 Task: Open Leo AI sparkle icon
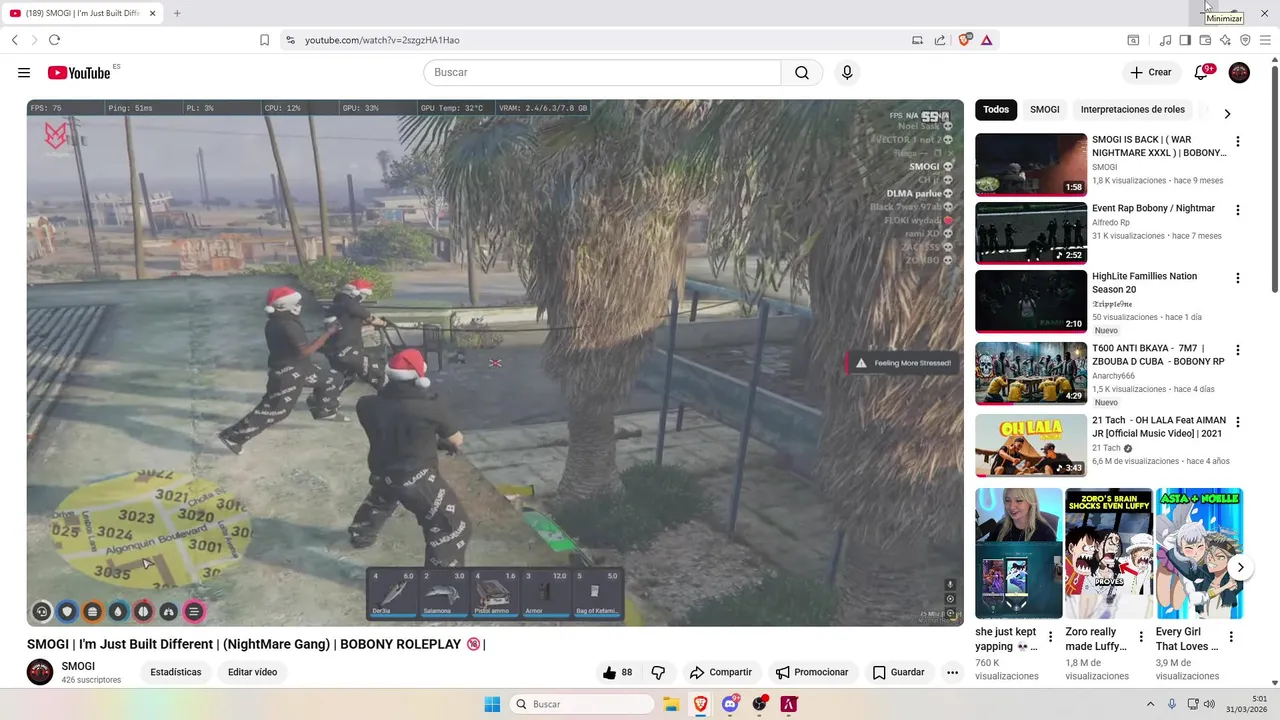point(1225,40)
